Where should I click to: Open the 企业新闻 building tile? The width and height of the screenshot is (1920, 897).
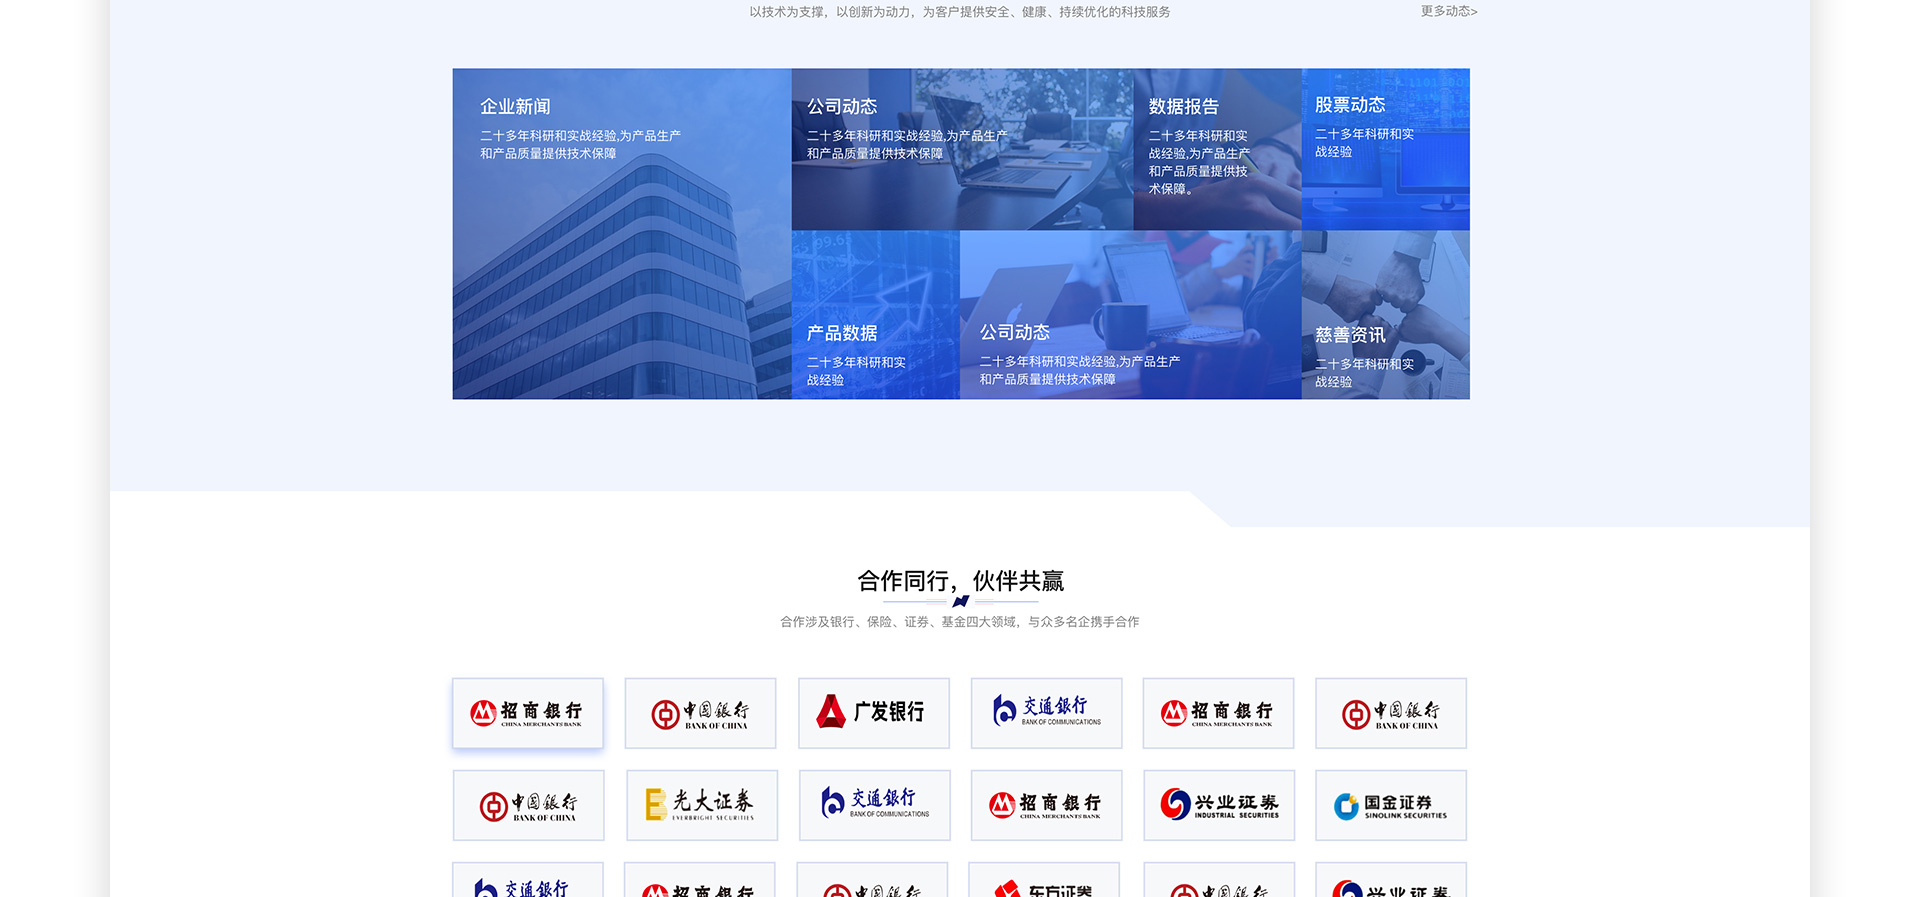pos(621,234)
